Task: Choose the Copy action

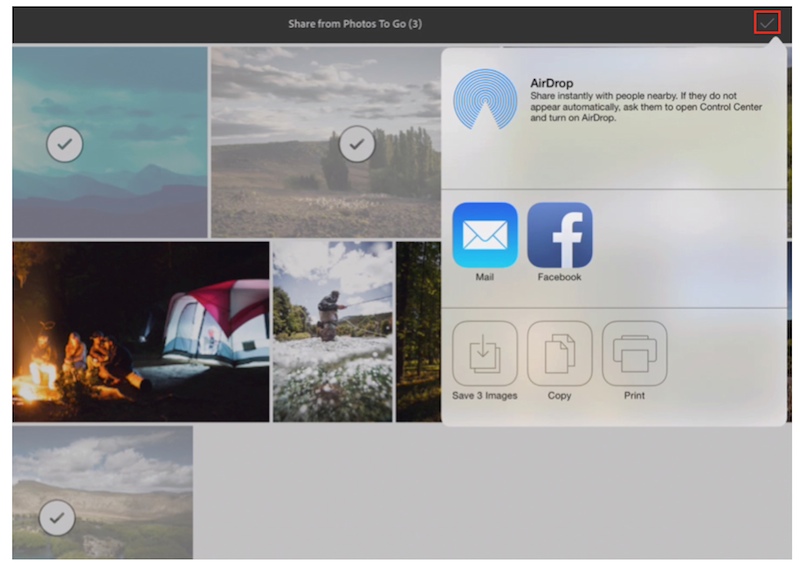Action: [x=560, y=353]
